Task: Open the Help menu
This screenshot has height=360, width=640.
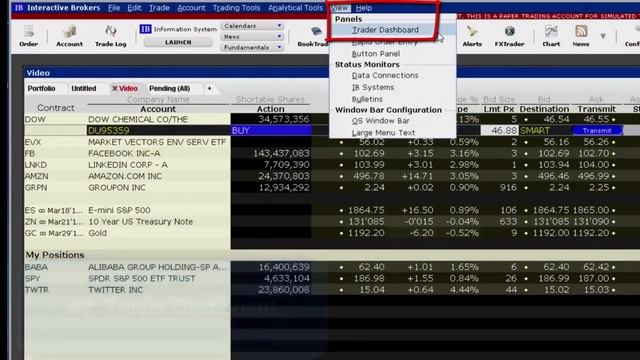Action: (x=364, y=8)
